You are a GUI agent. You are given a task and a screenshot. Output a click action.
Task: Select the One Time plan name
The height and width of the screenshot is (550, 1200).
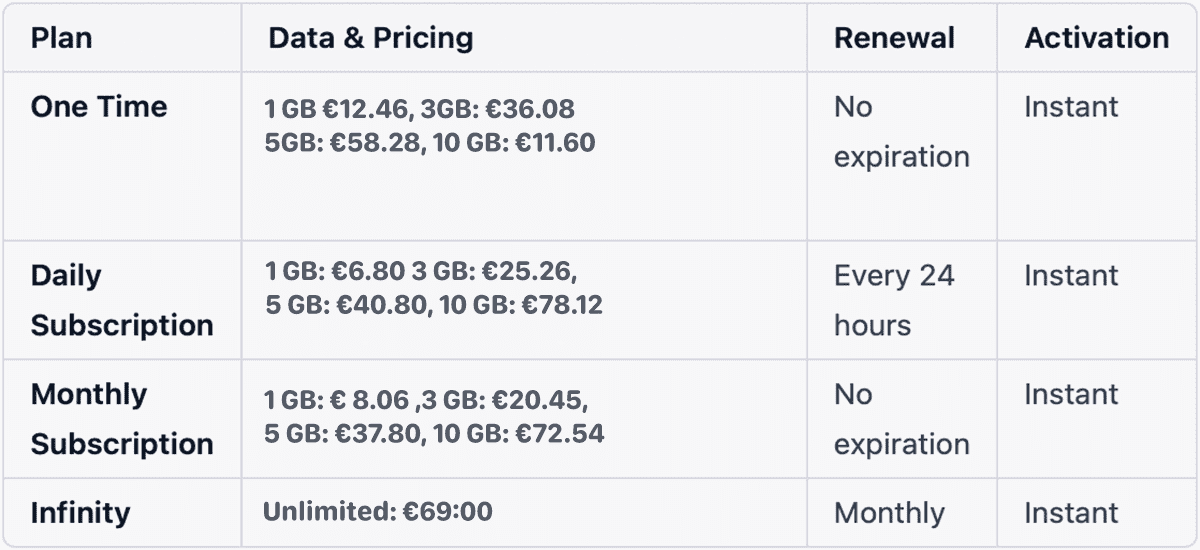coord(99,107)
